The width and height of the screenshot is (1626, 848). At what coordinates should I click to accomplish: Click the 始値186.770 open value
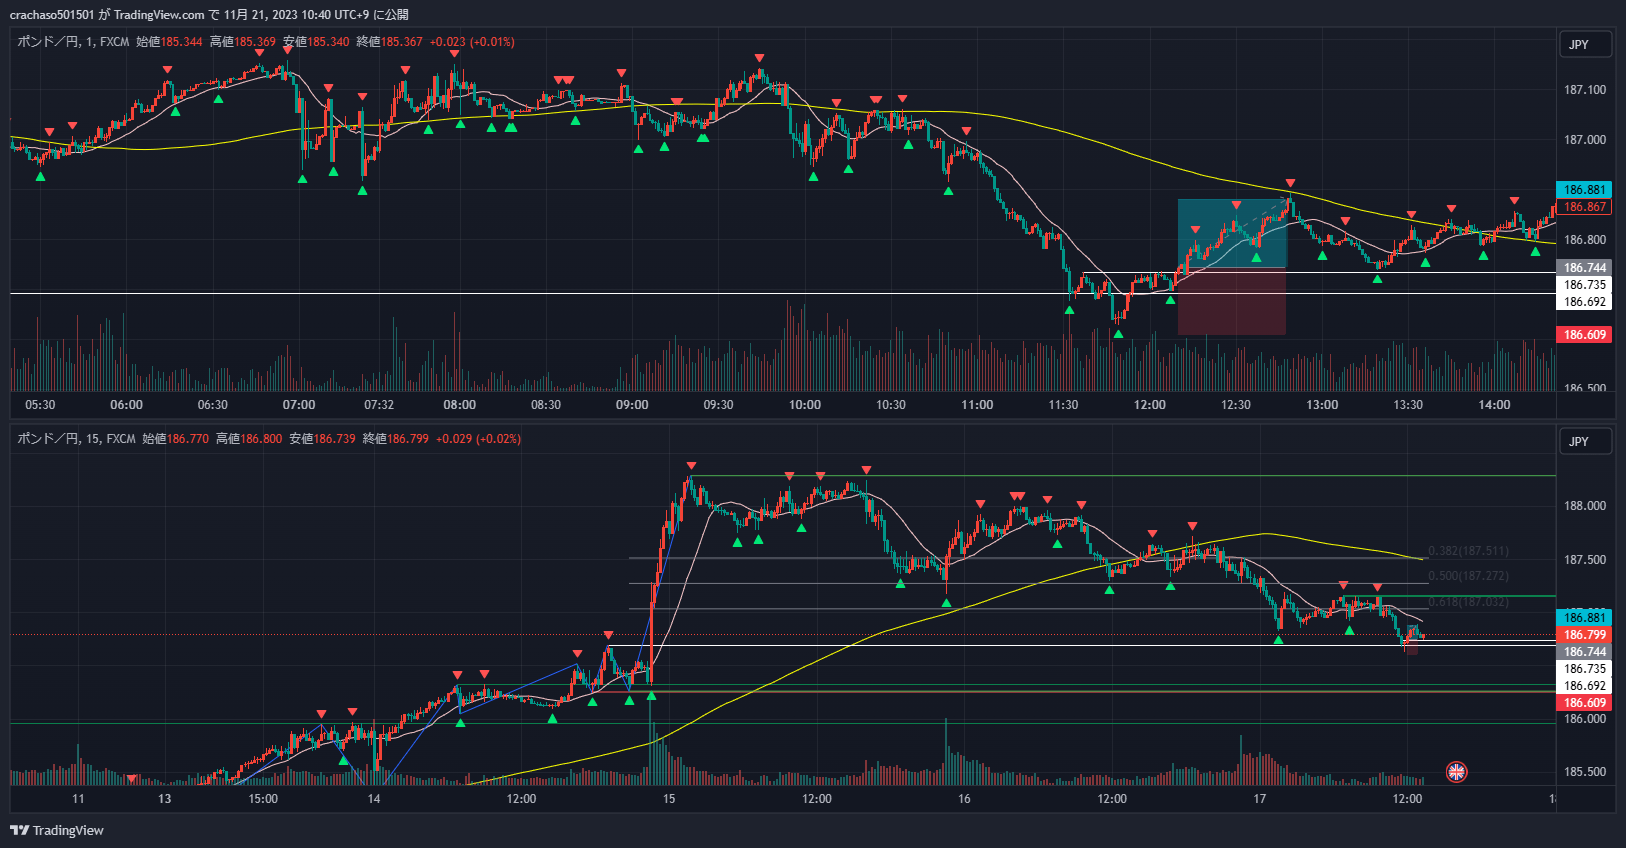[175, 439]
